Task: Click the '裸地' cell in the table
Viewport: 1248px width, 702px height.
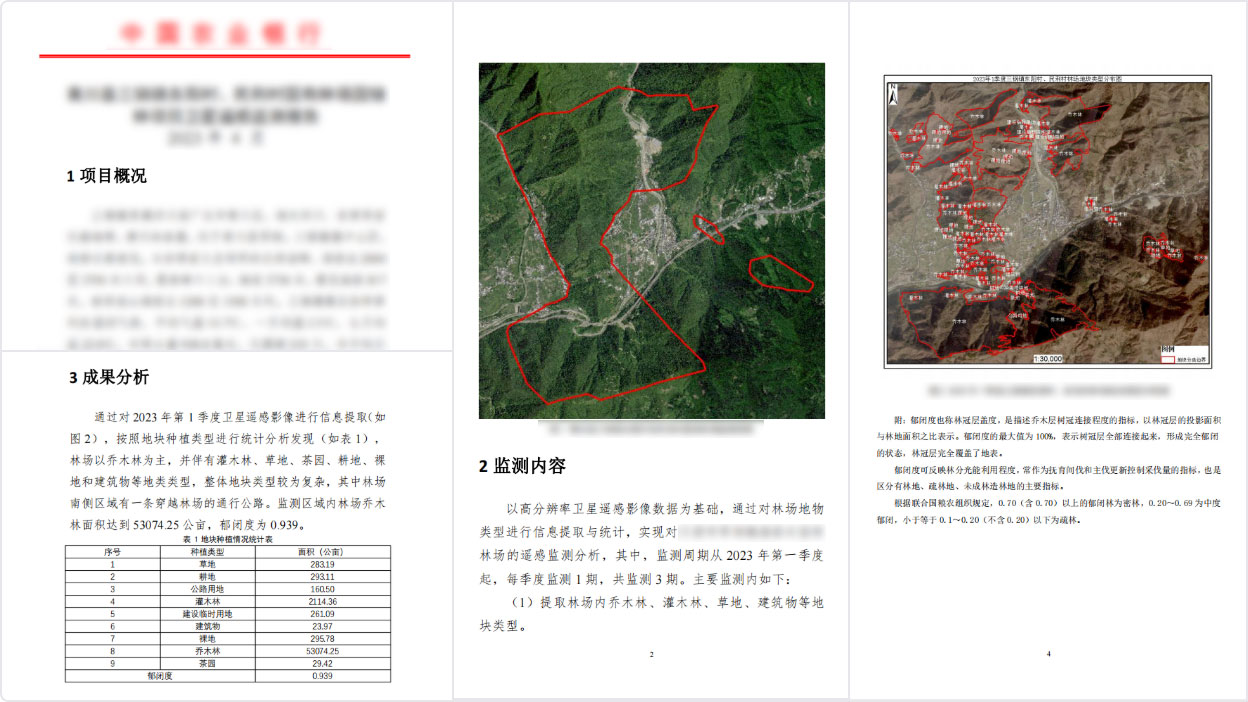Action: [x=208, y=638]
